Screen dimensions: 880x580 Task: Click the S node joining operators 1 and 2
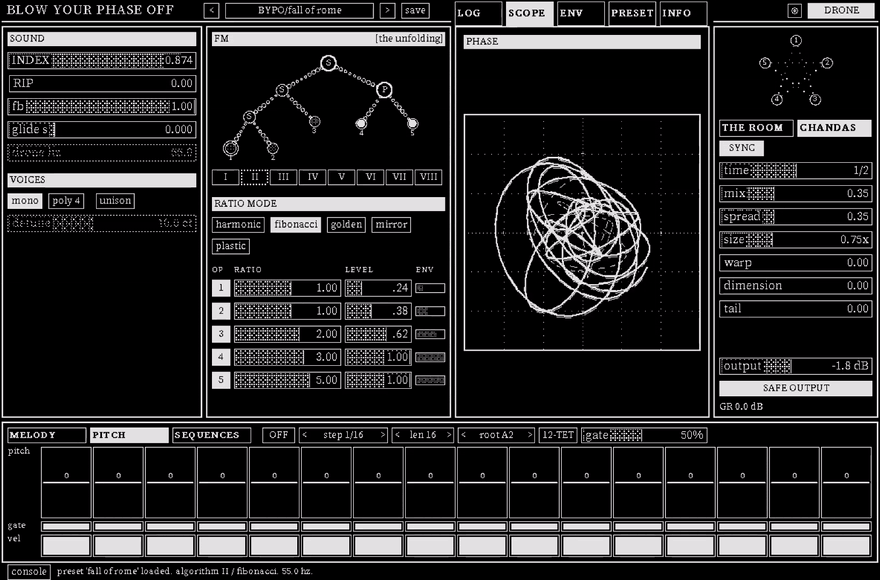pyautogui.click(x=249, y=117)
